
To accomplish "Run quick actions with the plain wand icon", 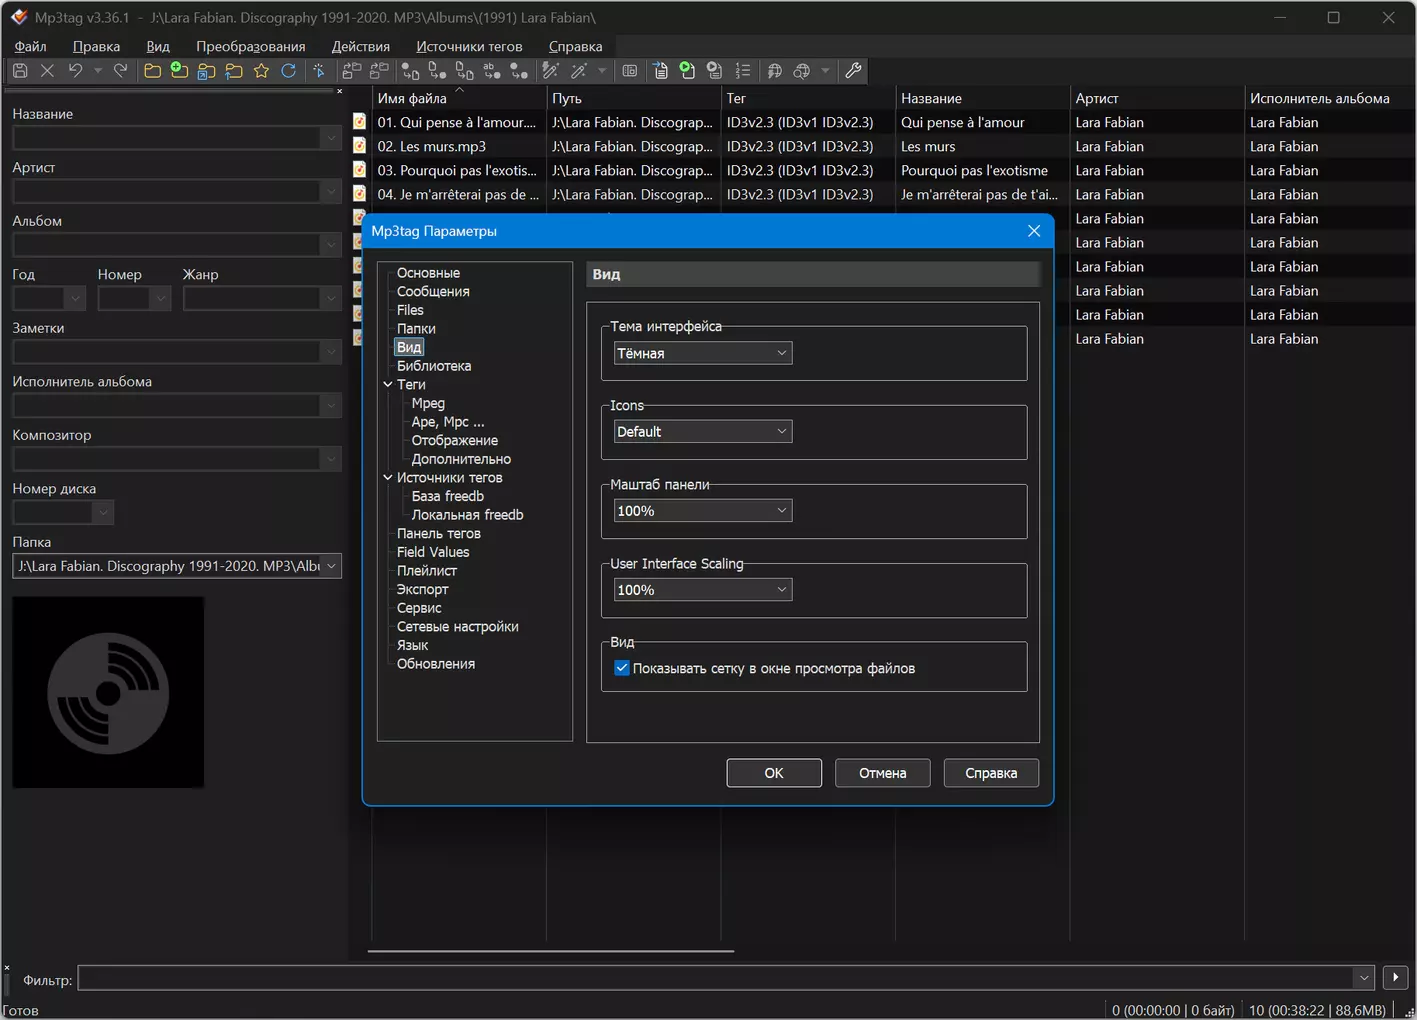I will [x=578, y=71].
